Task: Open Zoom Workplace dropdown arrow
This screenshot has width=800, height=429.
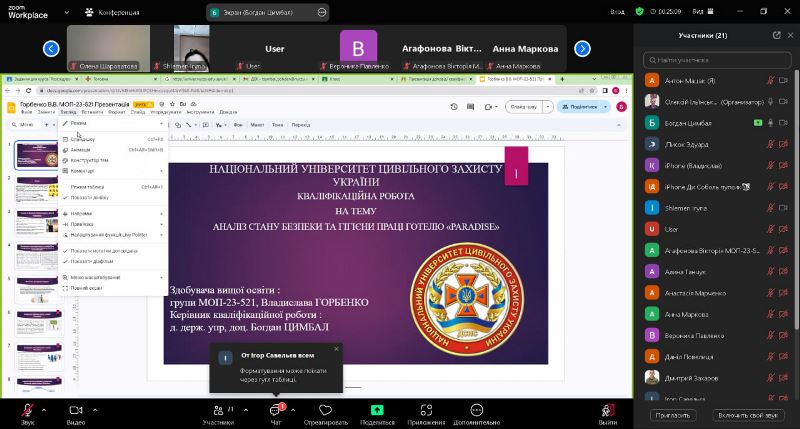Action: tap(67, 12)
